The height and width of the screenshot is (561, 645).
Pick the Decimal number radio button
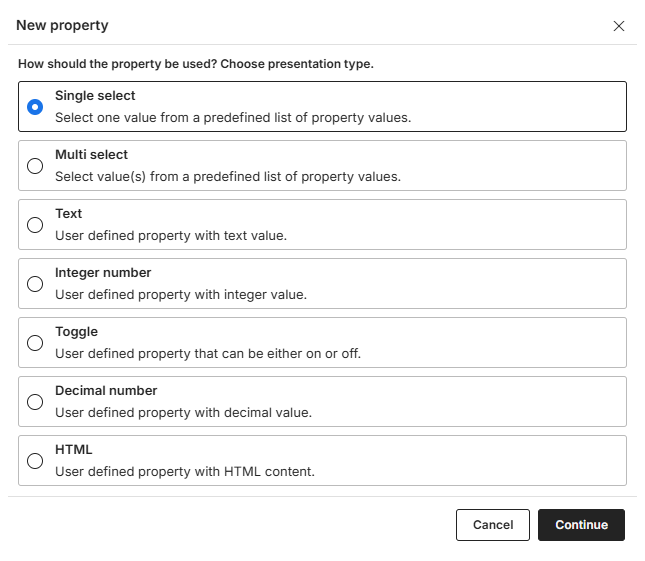[35, 402]
